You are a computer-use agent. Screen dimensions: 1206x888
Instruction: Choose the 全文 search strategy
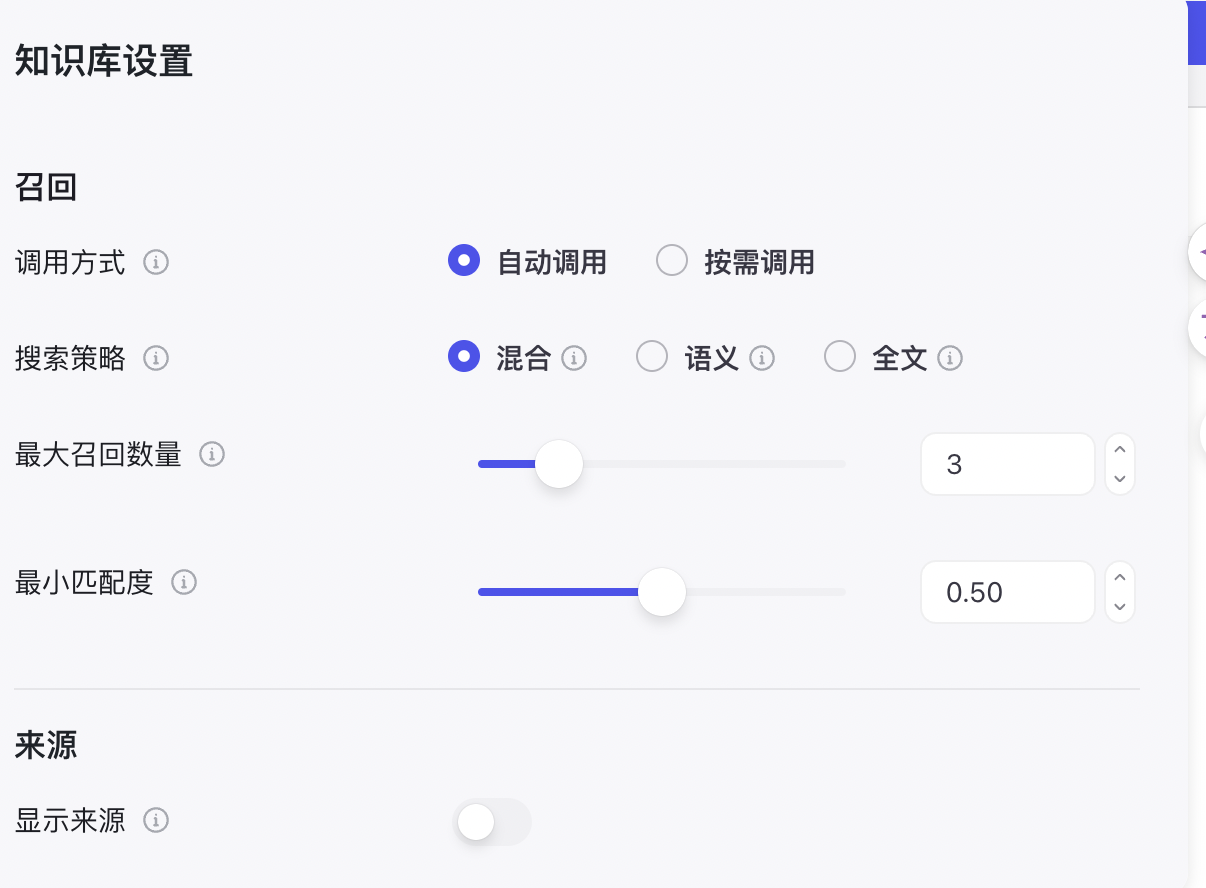[x=840, y=357]
